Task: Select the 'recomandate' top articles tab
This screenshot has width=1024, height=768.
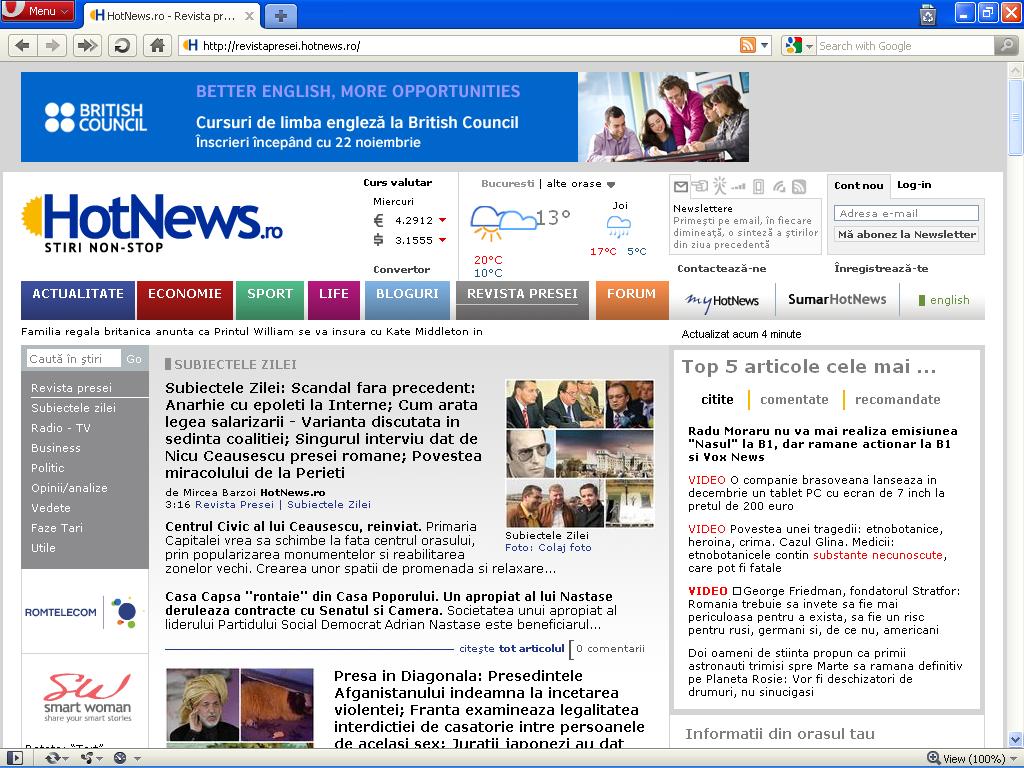Action: 897,399
